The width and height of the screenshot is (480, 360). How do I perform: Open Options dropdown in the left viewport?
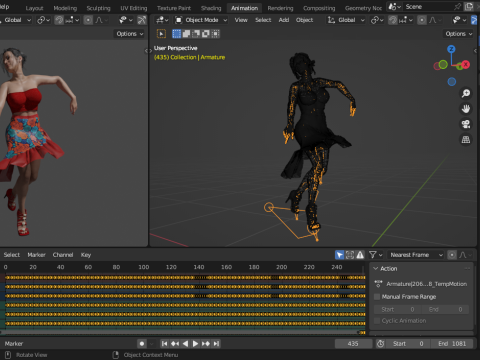129,34
